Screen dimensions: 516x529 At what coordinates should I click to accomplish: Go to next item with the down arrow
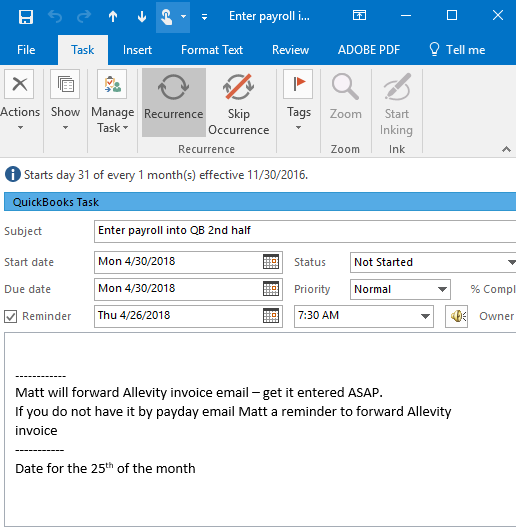tap(142, 17)
